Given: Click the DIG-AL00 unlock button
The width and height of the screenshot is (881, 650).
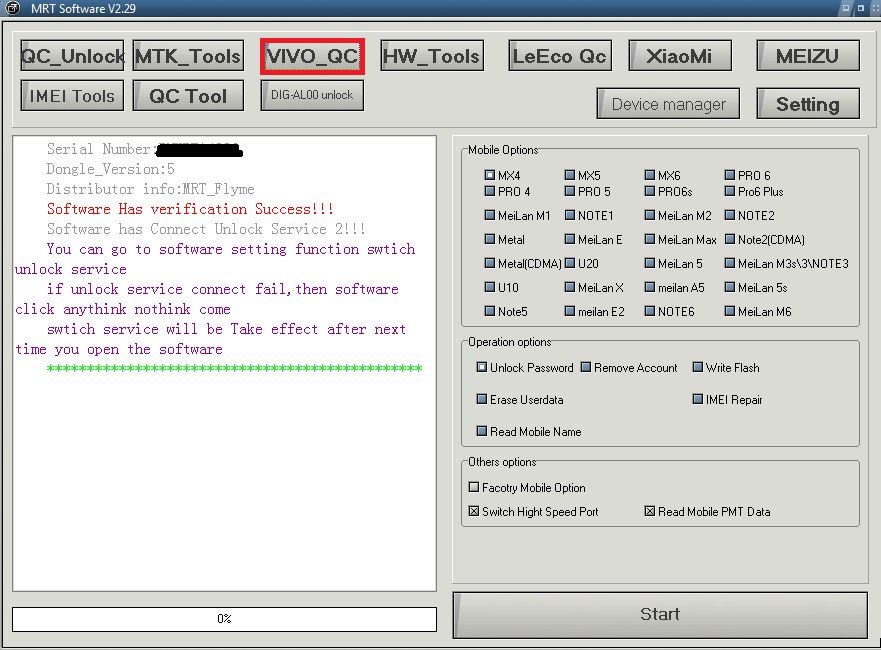Looking at the screenshot, I should [312, 96].
